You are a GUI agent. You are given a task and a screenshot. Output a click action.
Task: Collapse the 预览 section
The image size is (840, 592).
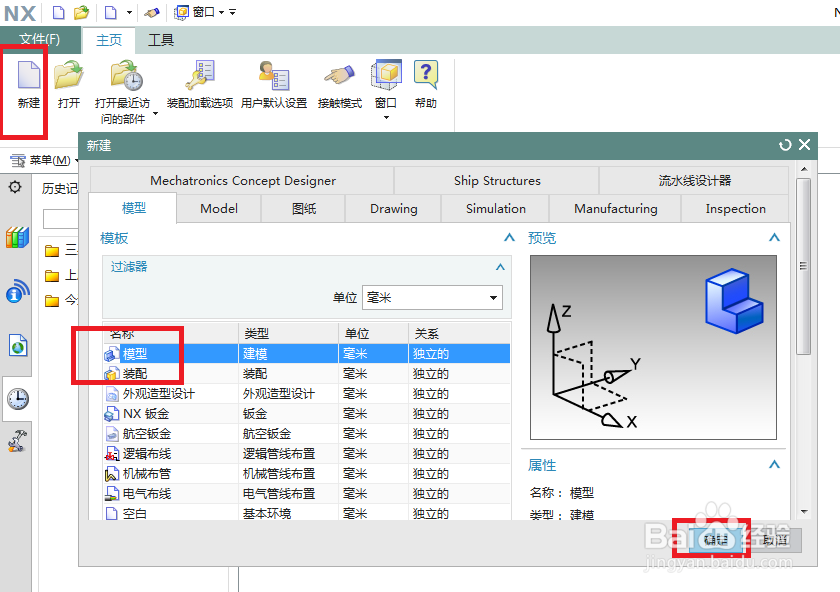coord(774,237)
